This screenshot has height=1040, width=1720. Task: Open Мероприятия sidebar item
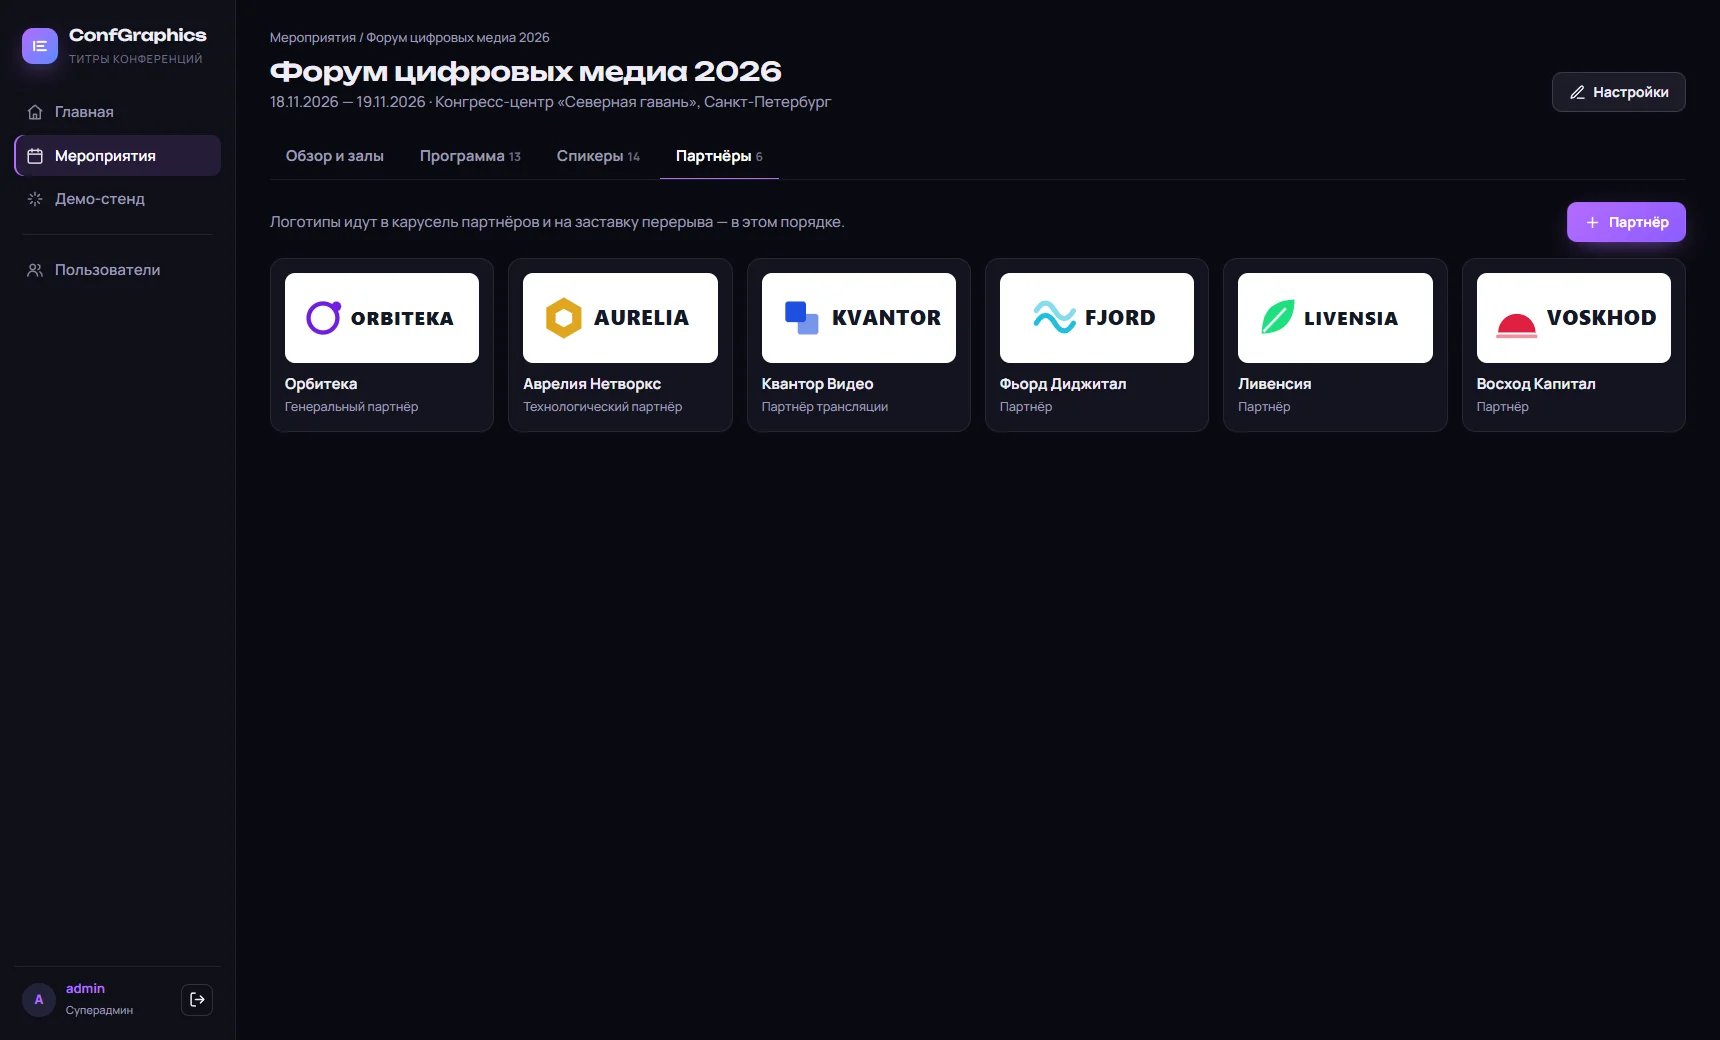coord(118,156)
